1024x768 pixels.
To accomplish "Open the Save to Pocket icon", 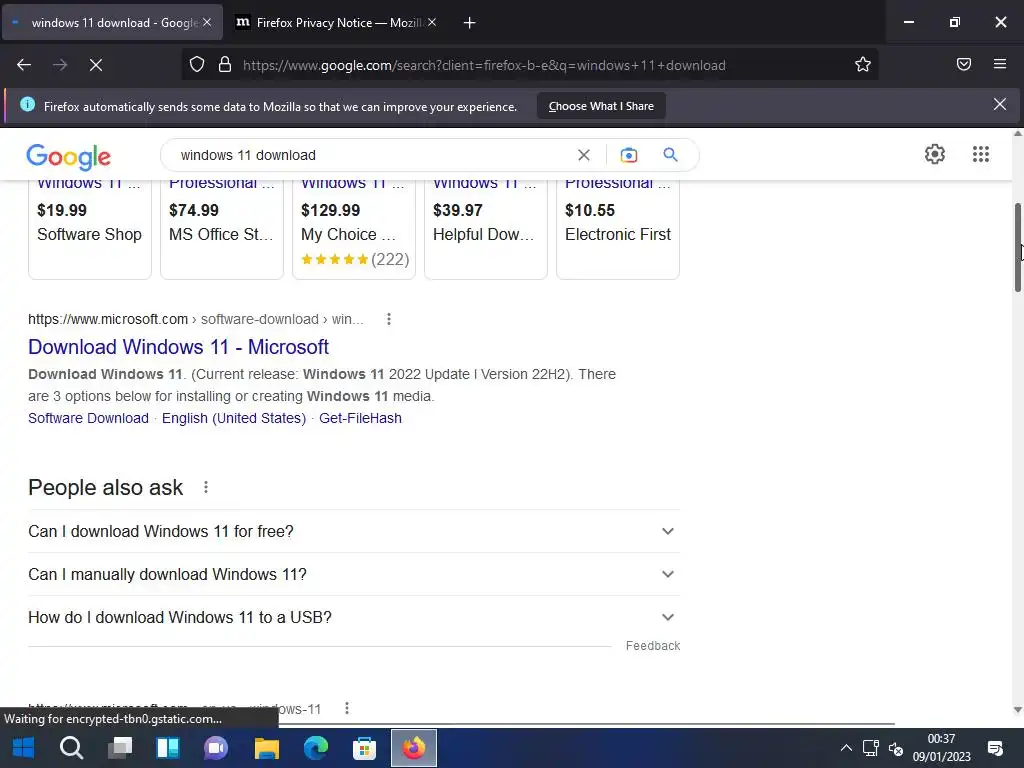I will [963, 64].
